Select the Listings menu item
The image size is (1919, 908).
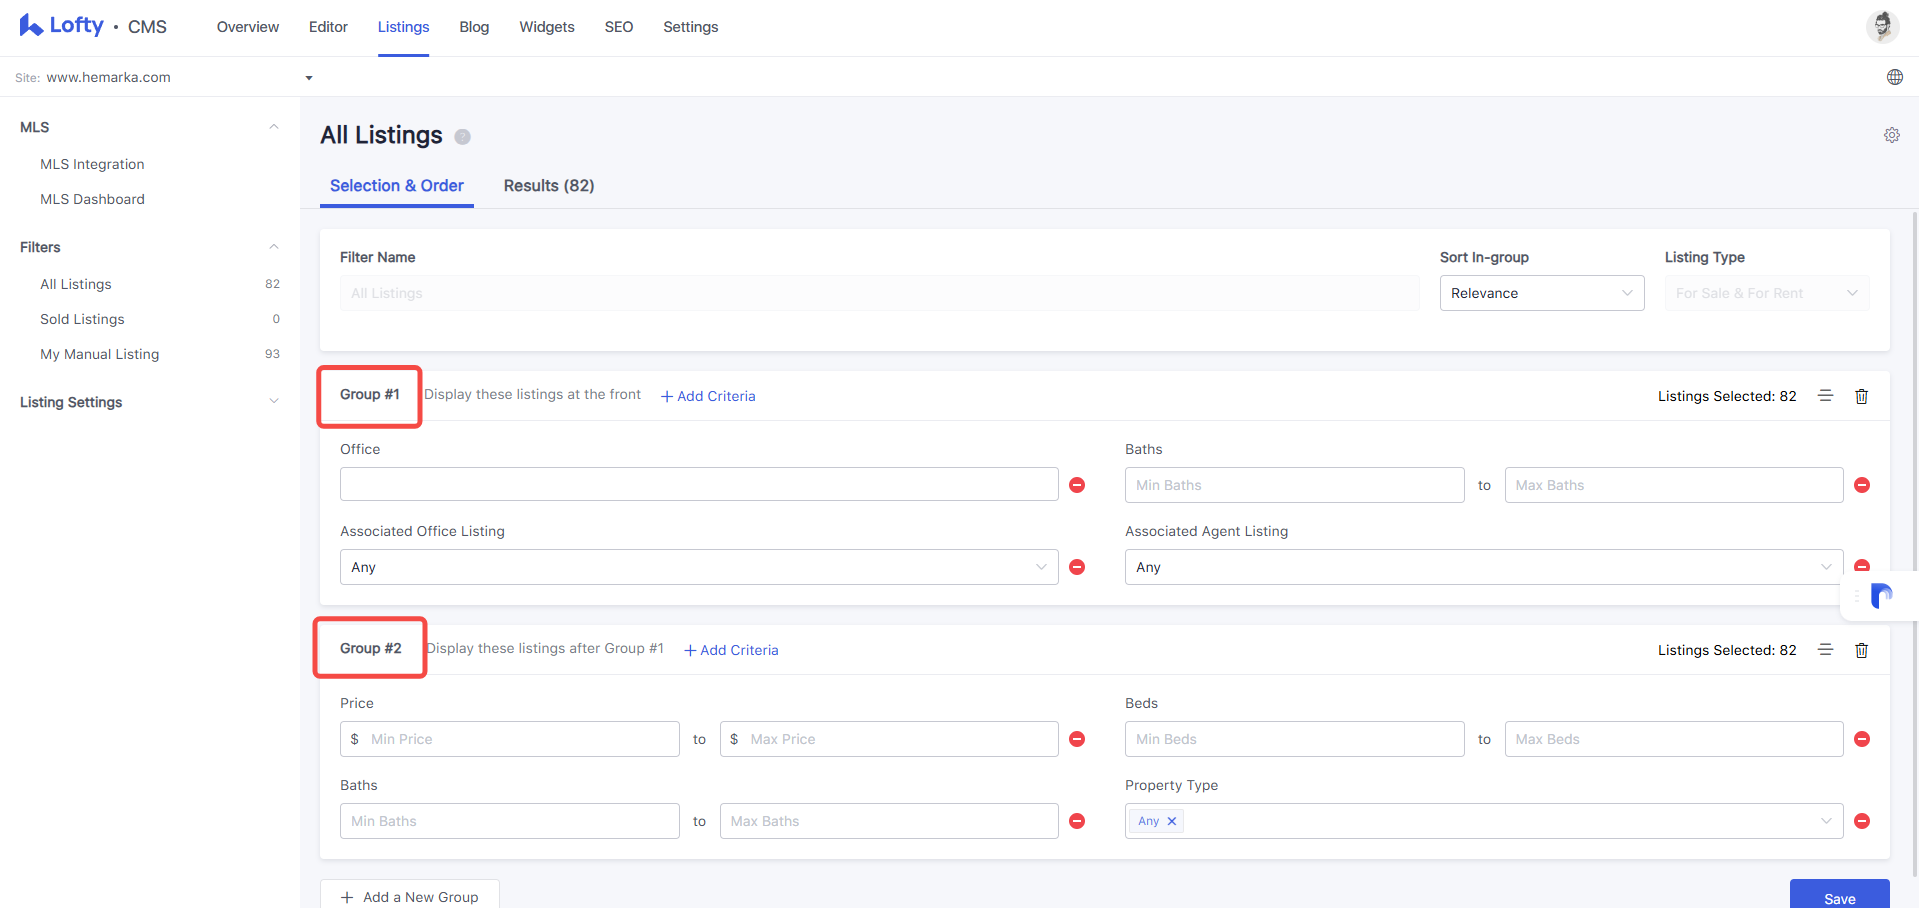403,27
